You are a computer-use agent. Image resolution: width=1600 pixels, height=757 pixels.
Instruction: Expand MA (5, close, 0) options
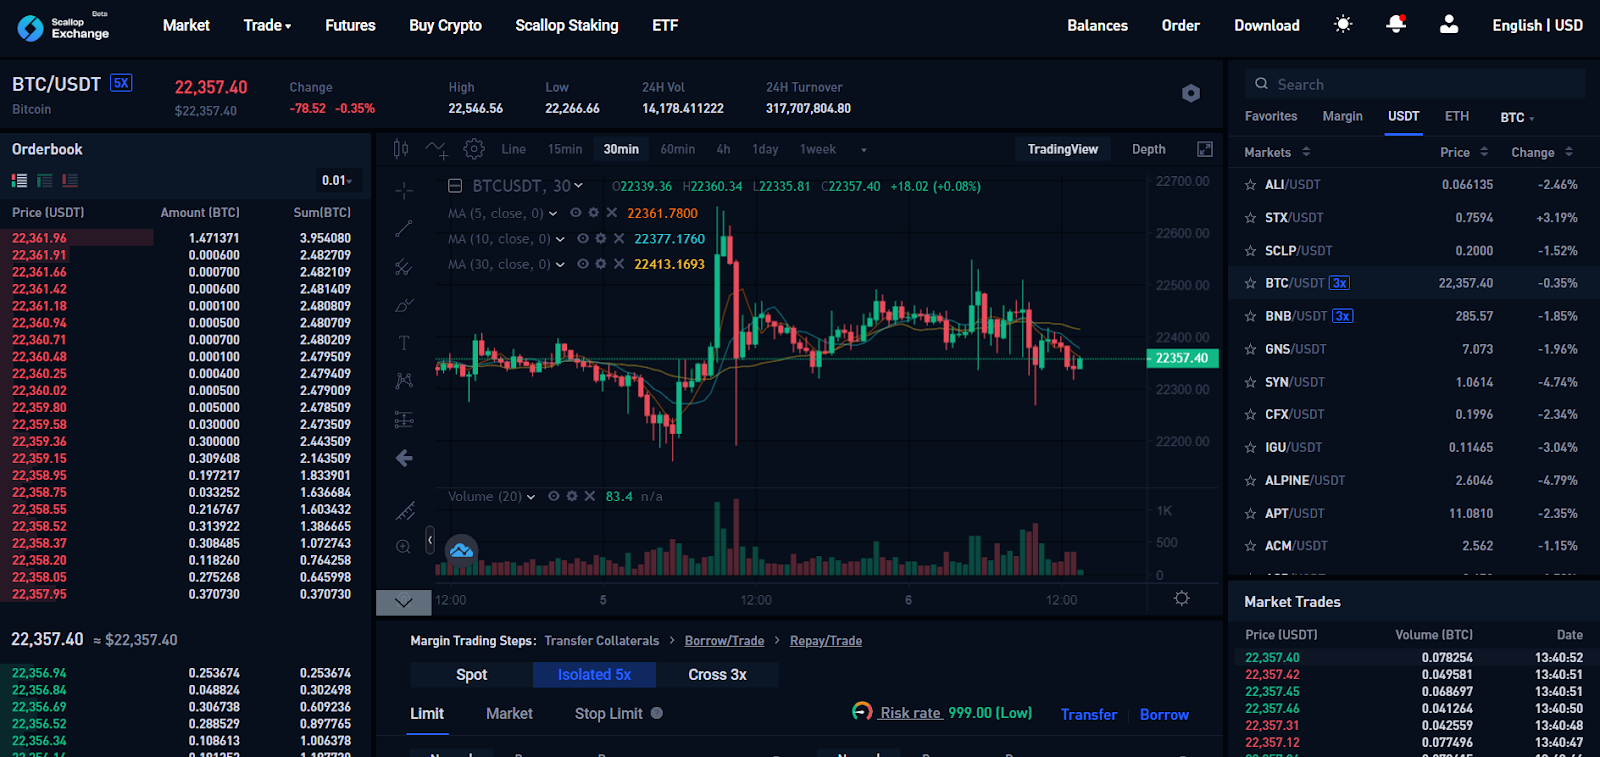pyautogui.click(x=553, y=213)
